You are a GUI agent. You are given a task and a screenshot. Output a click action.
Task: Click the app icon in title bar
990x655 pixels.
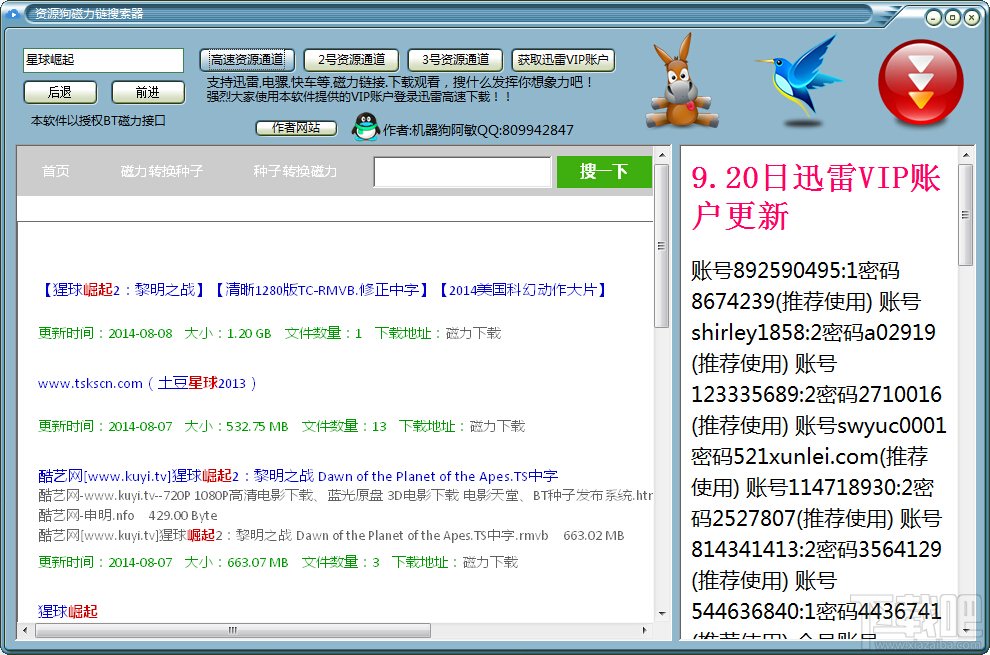[13, 13]
